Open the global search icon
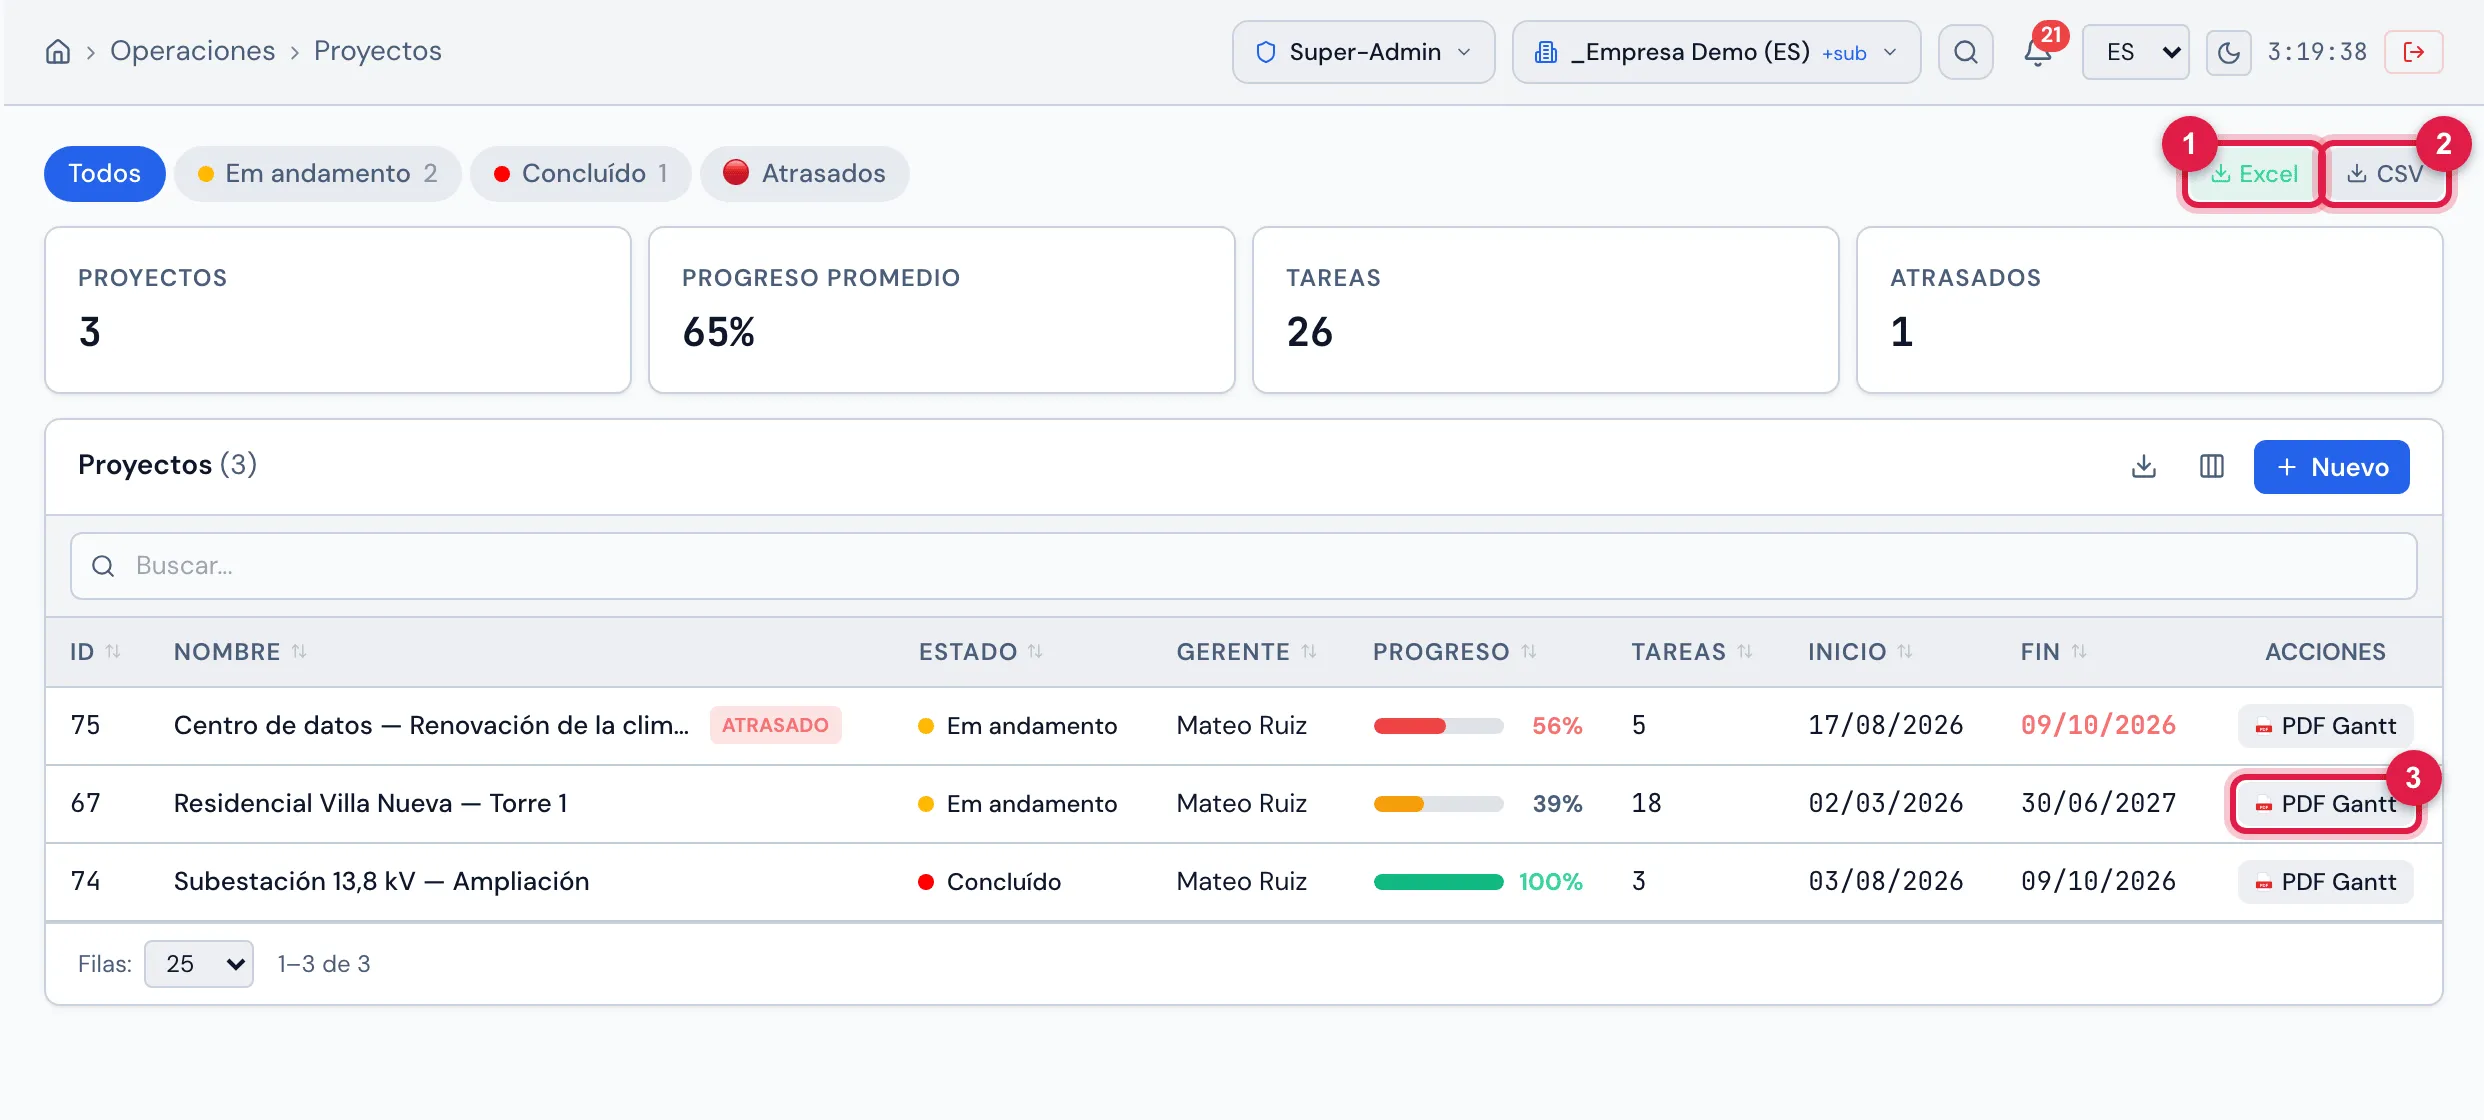Viewport: 2484px width, 1120px height. click(x=1965, y=52)
